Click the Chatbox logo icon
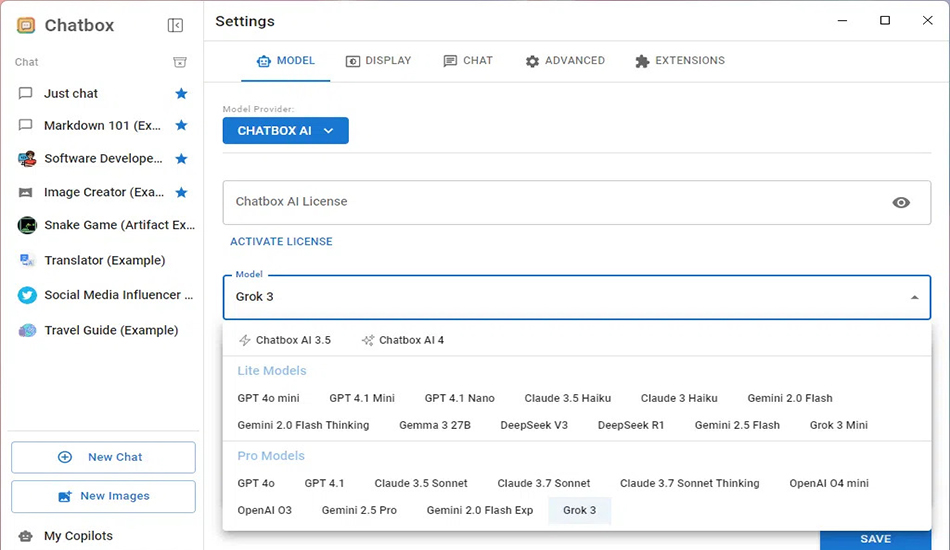 click(26, 25)
